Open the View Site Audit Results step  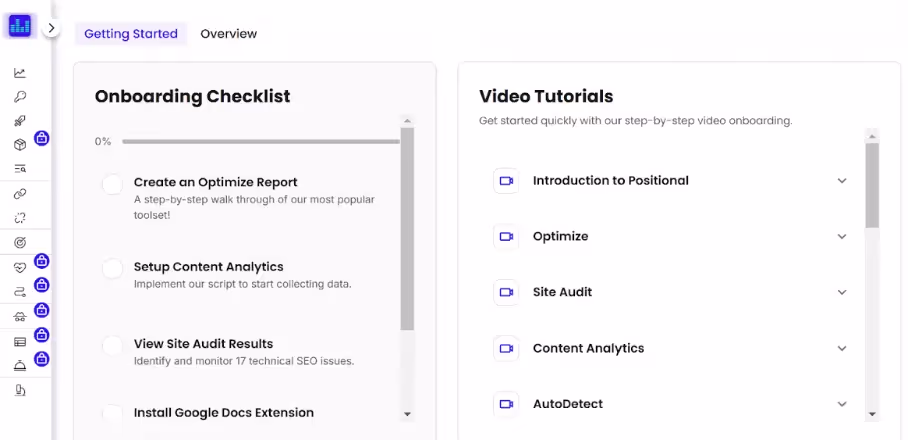[x=203, y=344]
